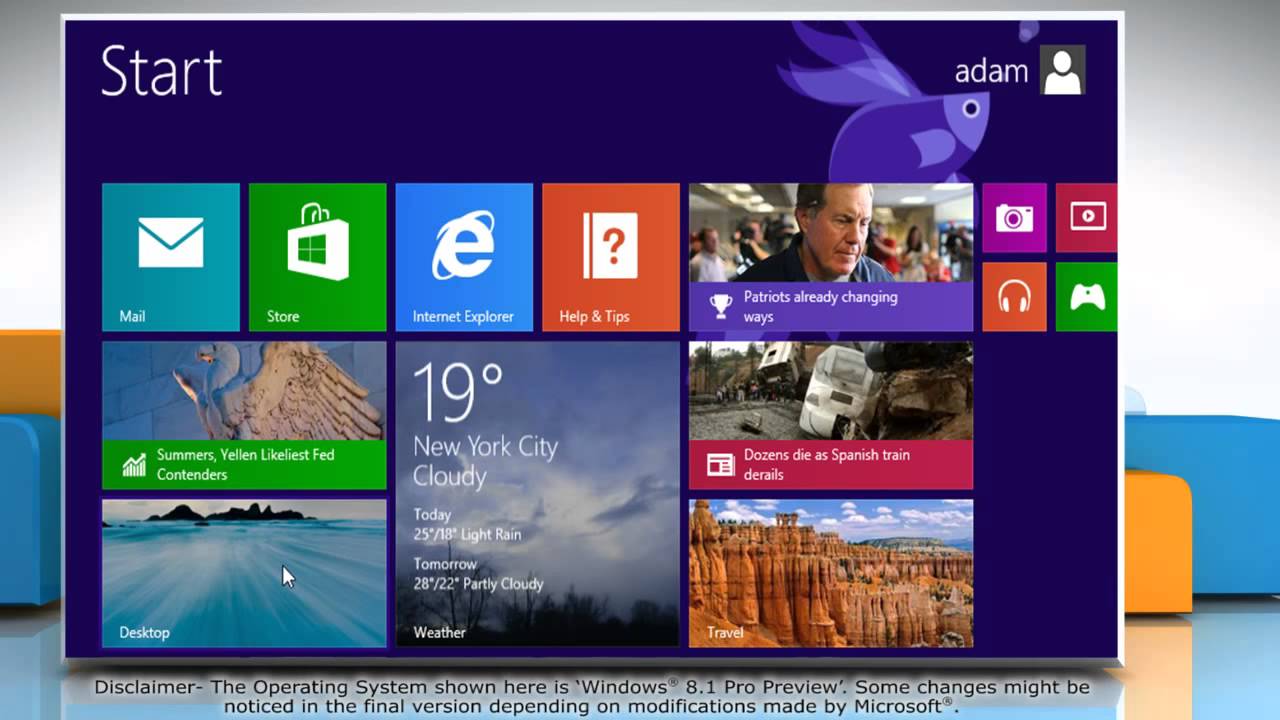Screen dimensions: 1280x720
Task: Click the user name adam
Action: (991, 71)
